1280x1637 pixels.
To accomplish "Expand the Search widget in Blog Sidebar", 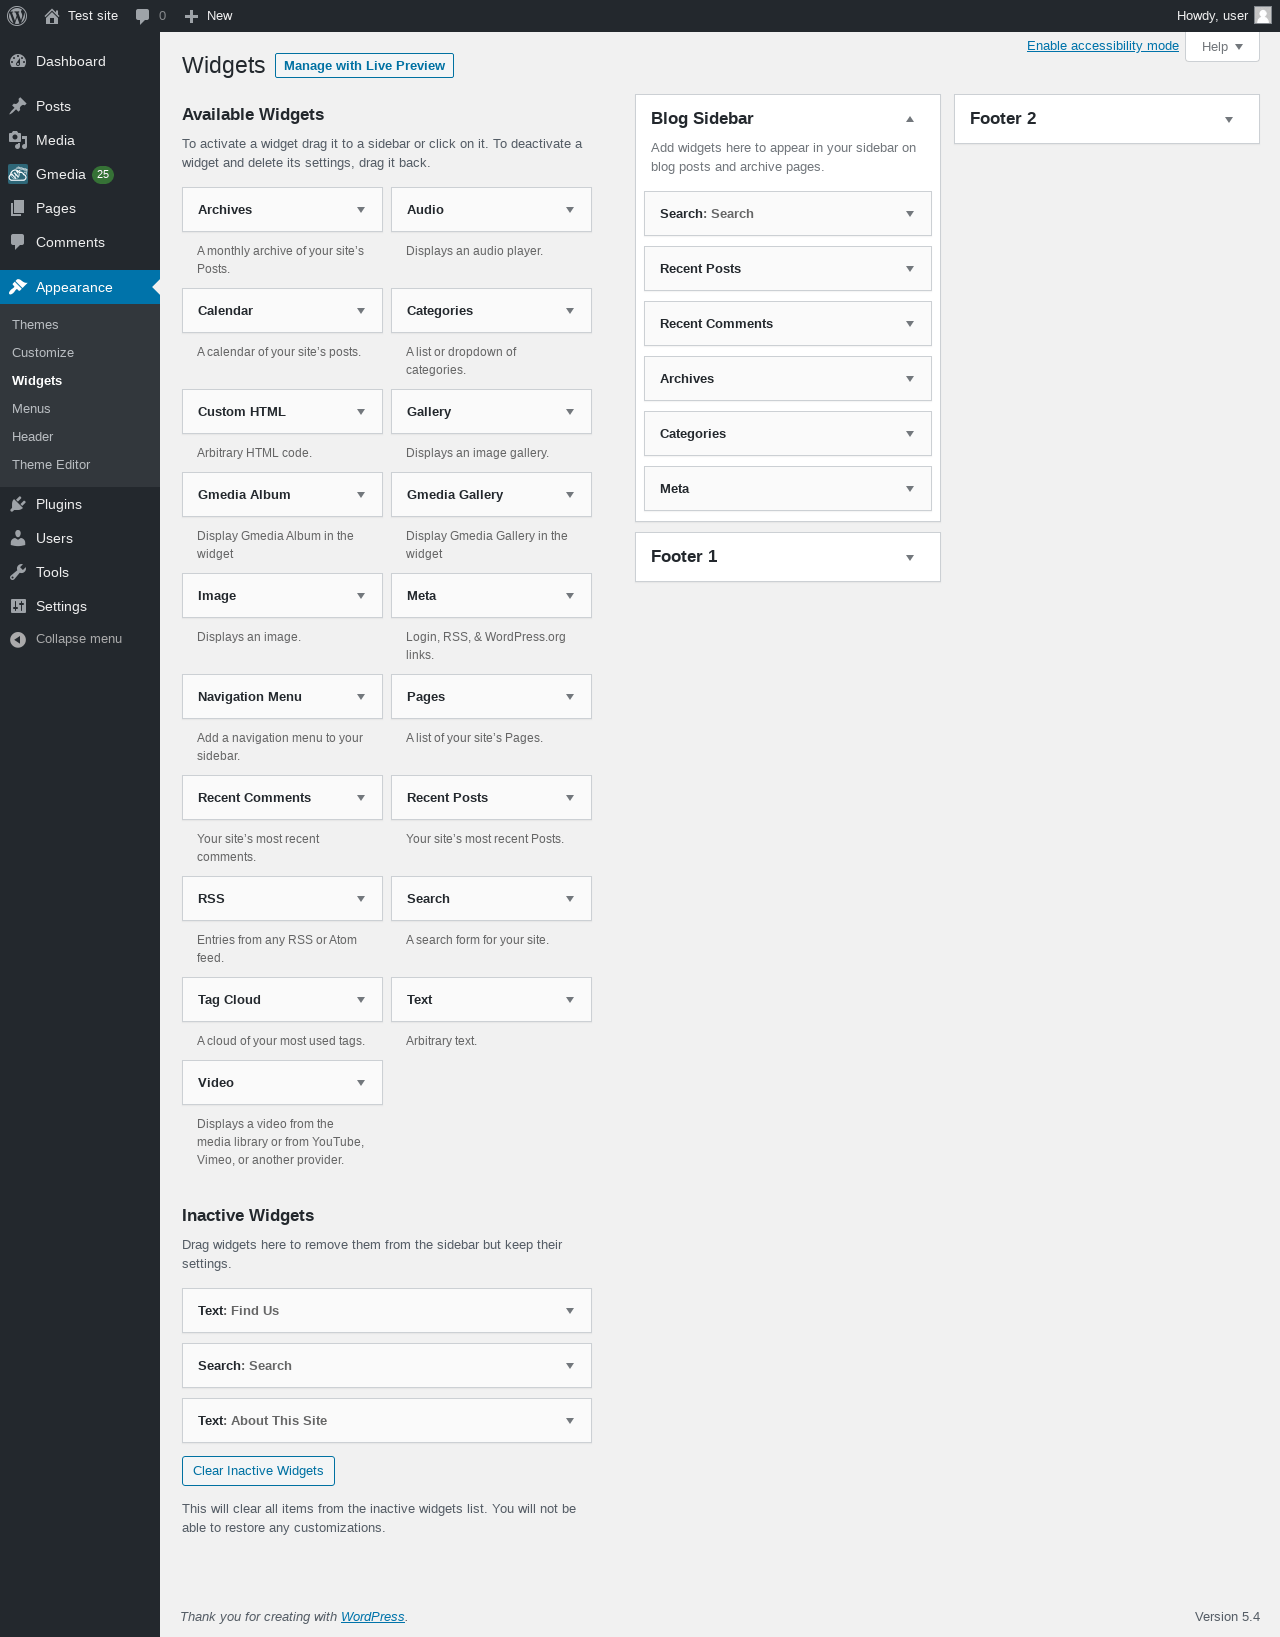I will click(910, 214).
